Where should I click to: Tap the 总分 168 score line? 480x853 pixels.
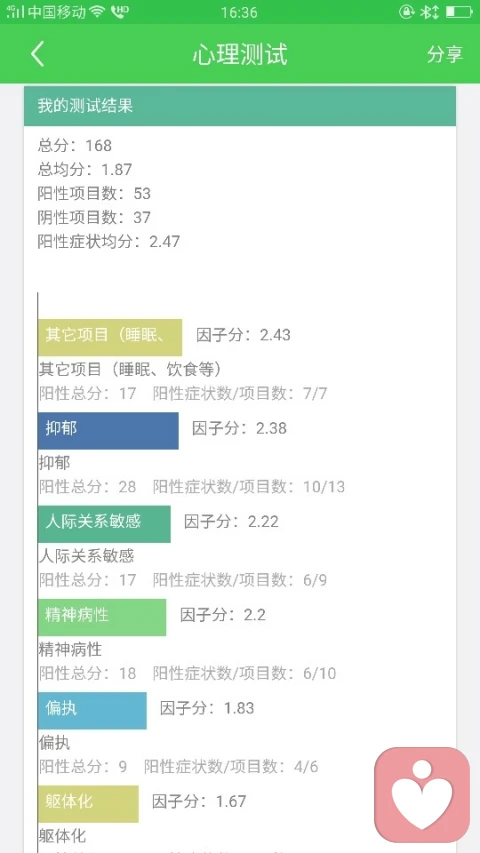(x=75, y=145)
